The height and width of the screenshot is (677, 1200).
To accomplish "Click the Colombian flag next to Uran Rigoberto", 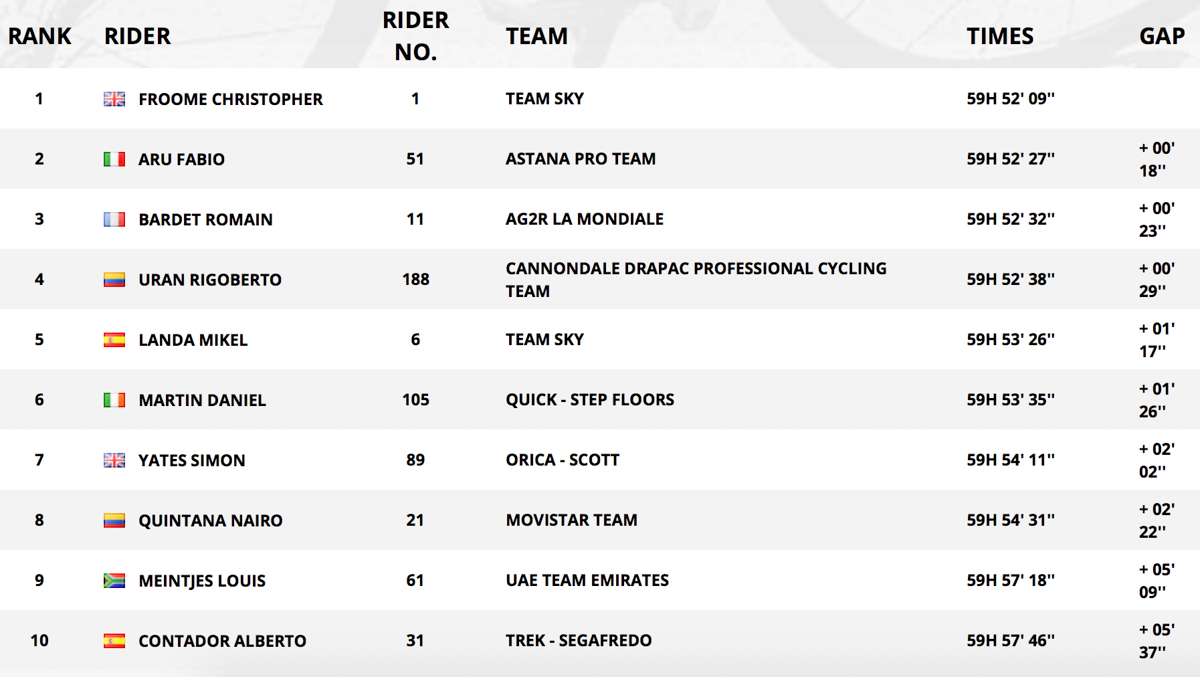I will tap(115, 279).
